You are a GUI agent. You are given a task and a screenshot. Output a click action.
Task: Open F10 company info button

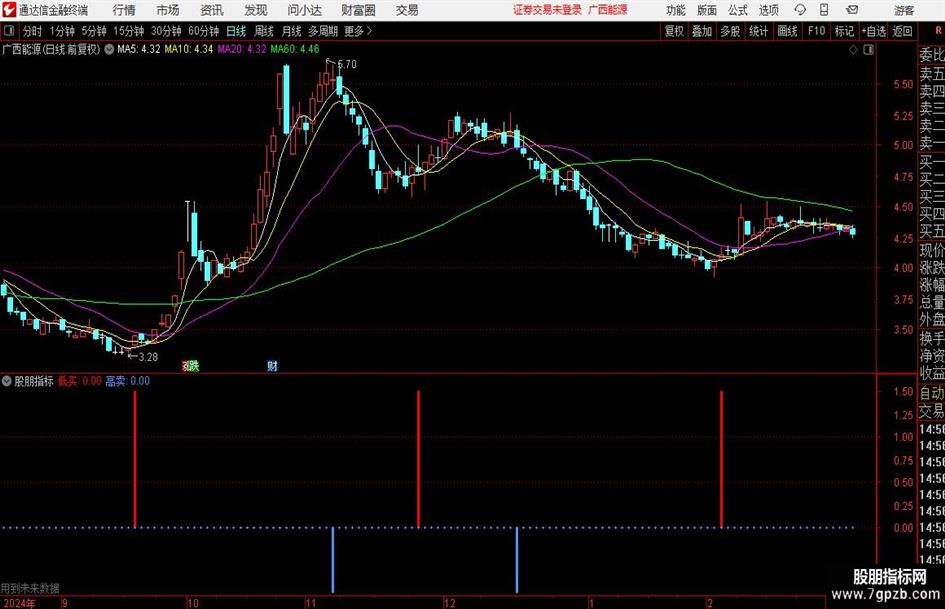tap(816, 31)
